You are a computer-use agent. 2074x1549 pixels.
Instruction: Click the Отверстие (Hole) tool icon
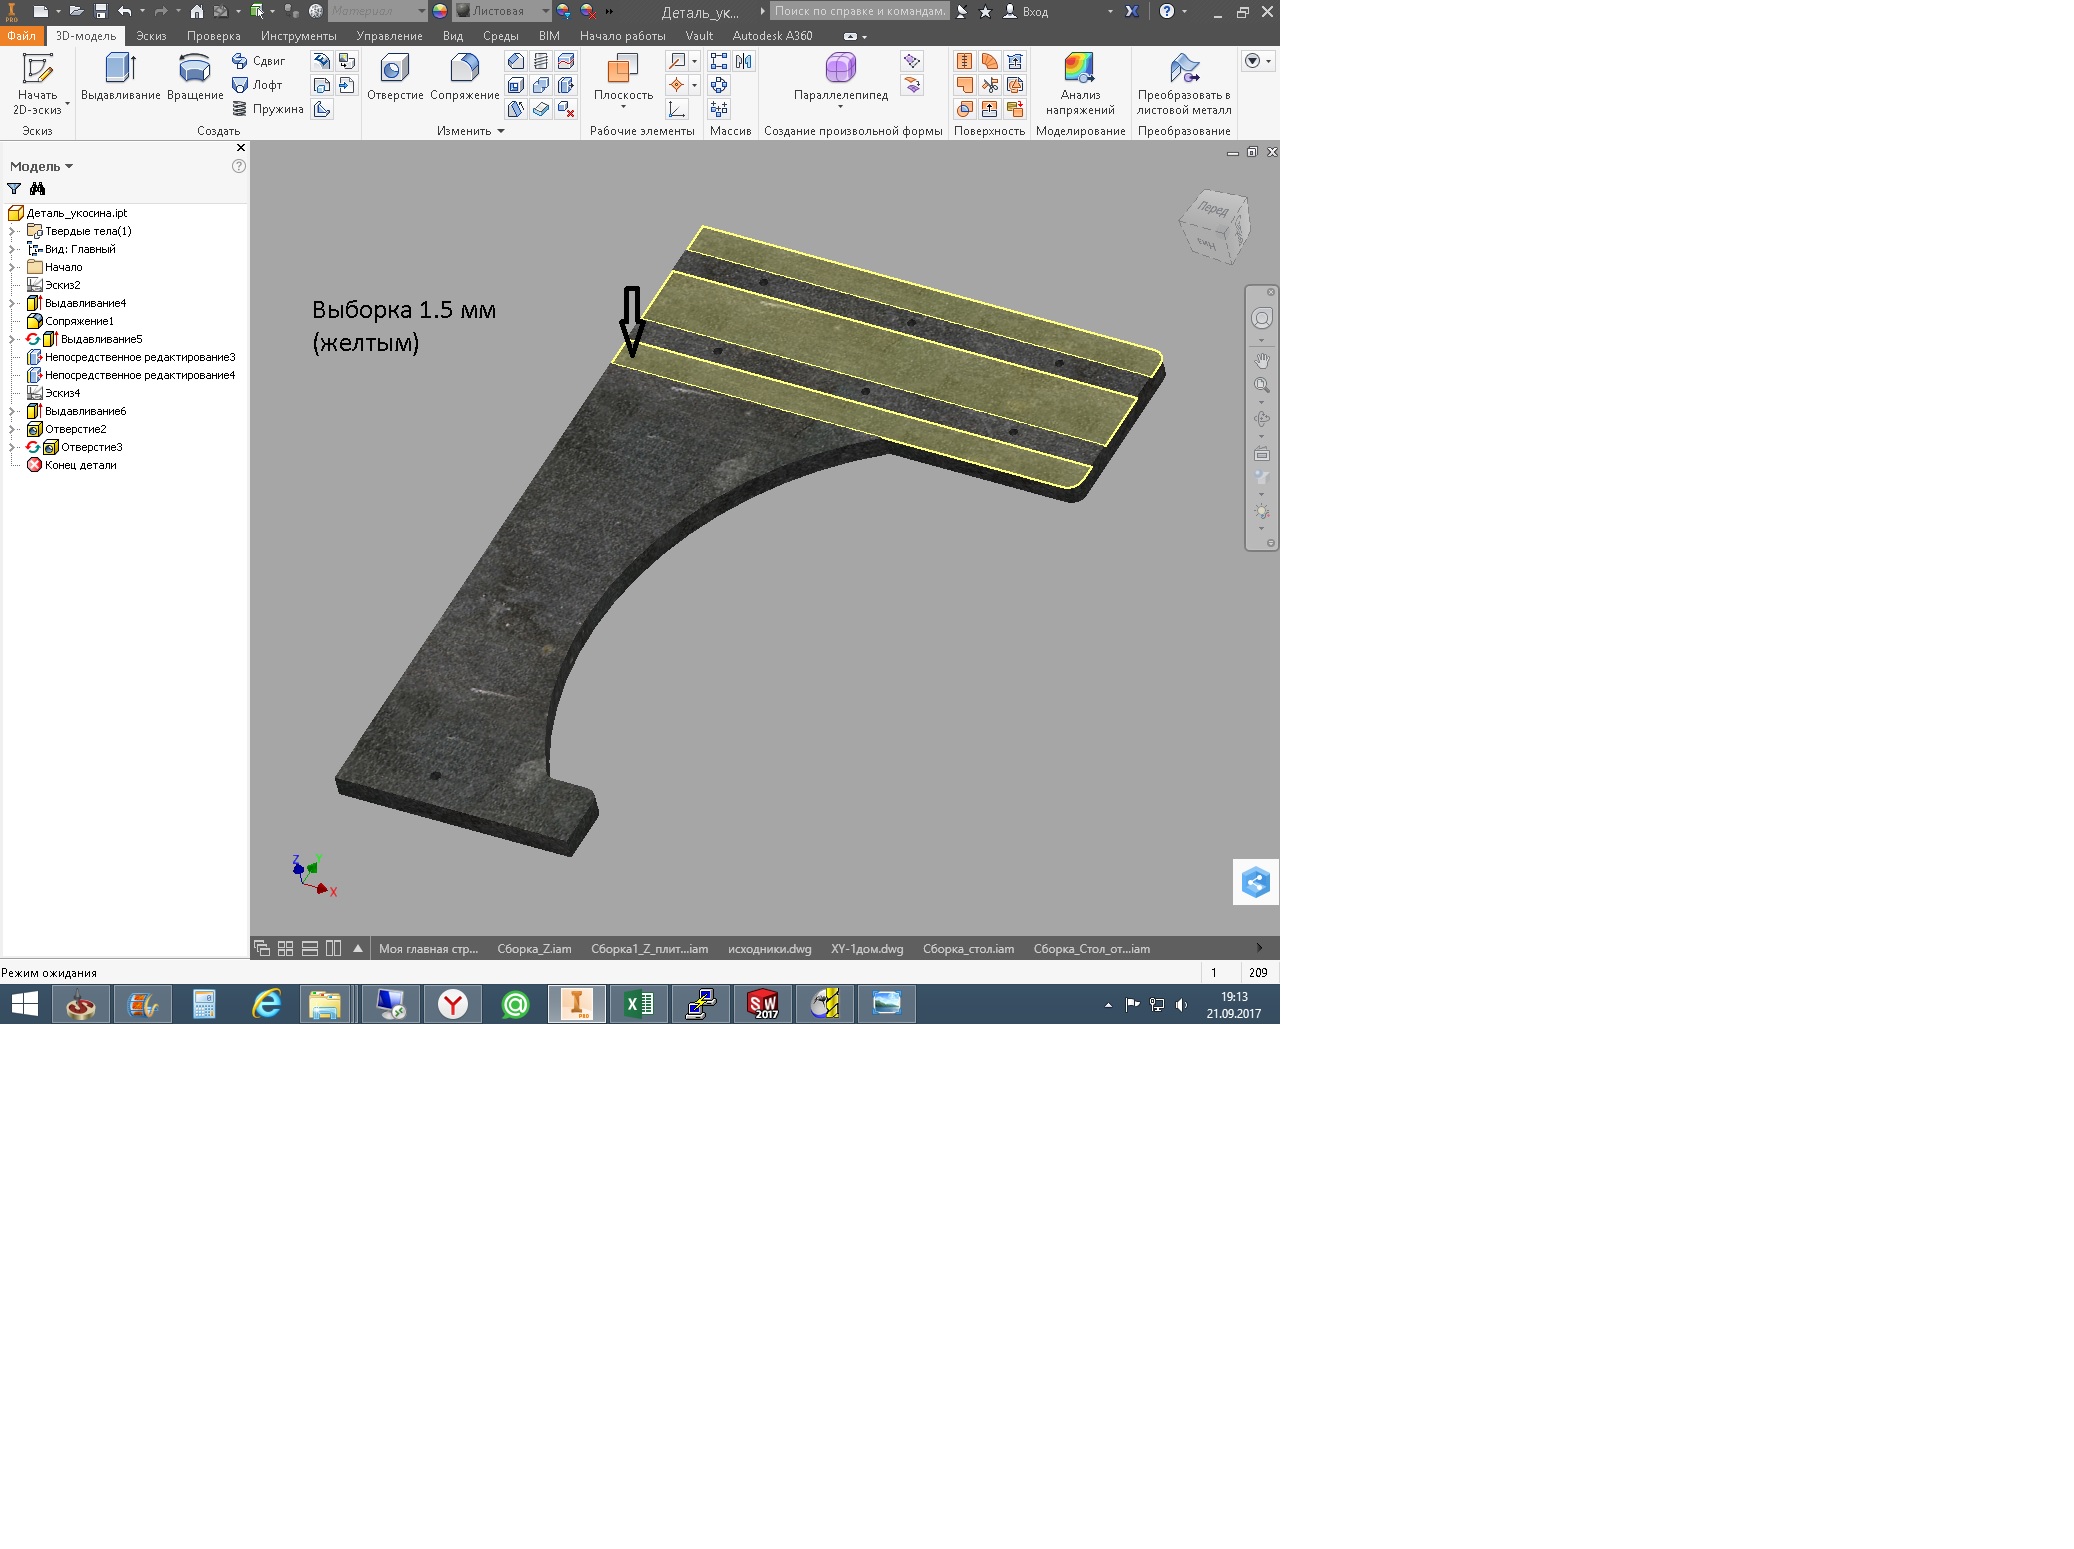tap(395, 68)
